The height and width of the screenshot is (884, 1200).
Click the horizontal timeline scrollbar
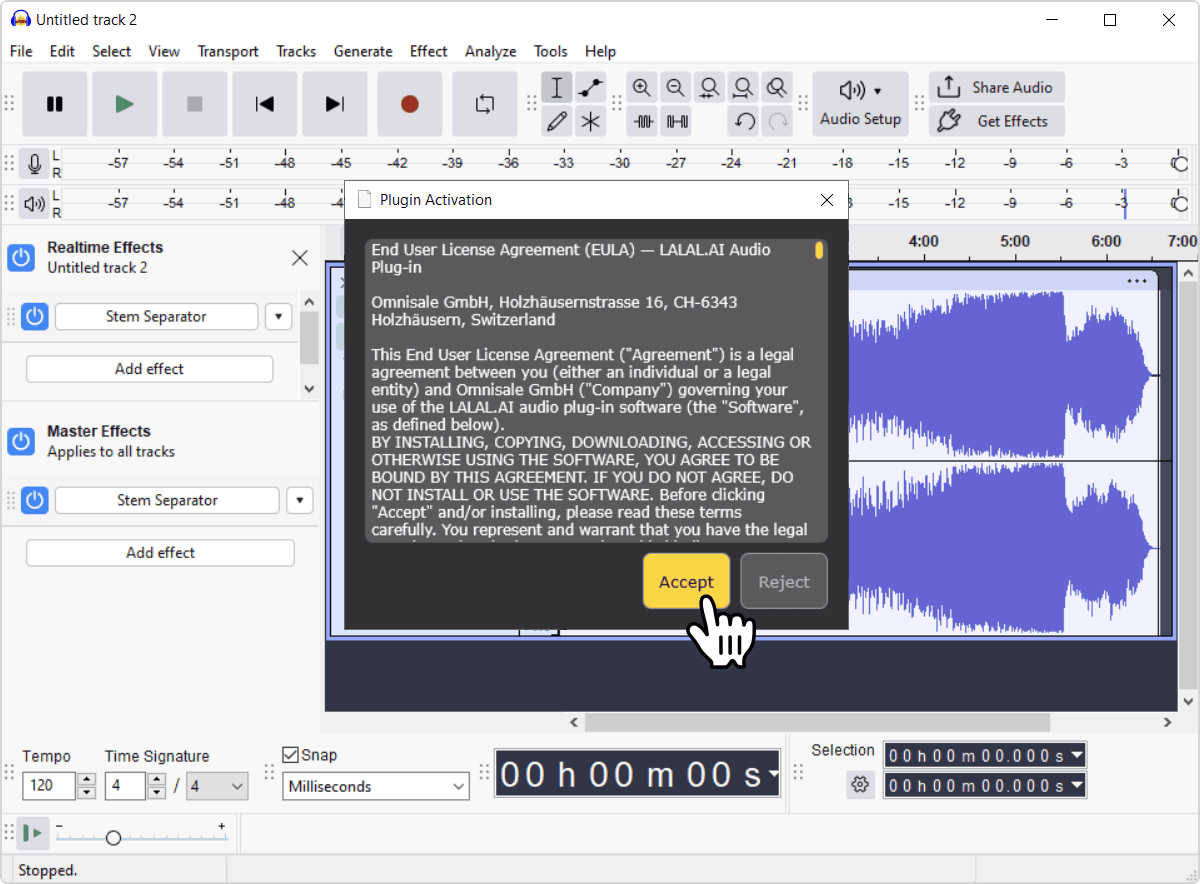(817, 722)
